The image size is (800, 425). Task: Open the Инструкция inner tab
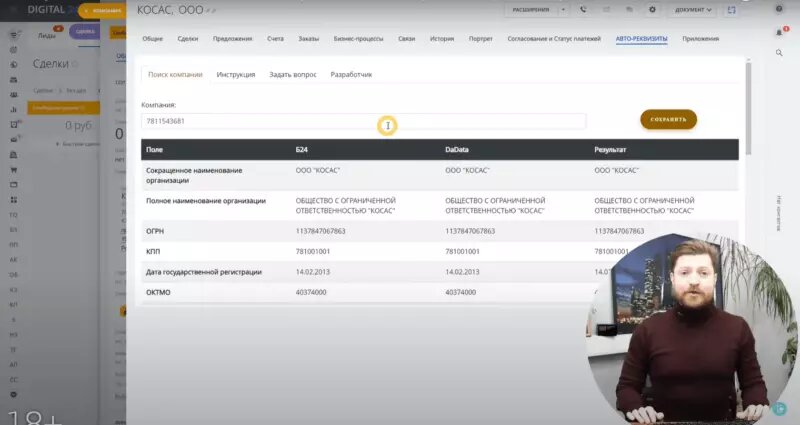tap(236, 74)
